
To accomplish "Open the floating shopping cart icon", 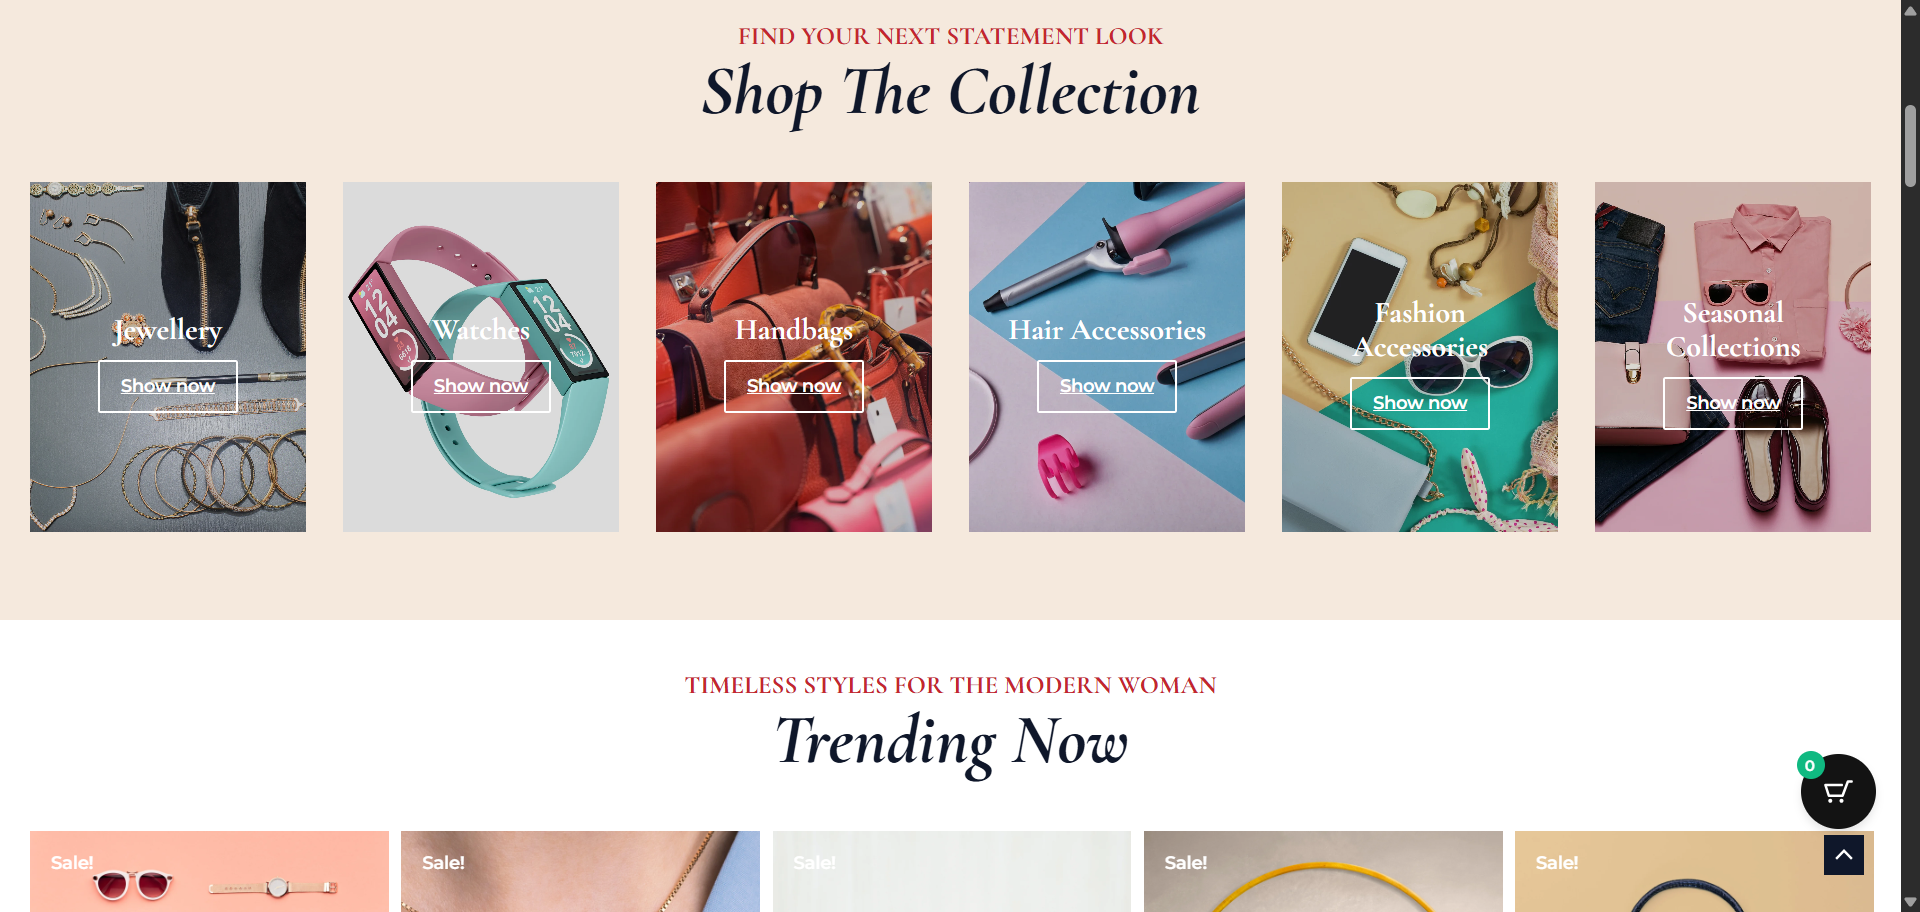I will (x=1838, y=791).
